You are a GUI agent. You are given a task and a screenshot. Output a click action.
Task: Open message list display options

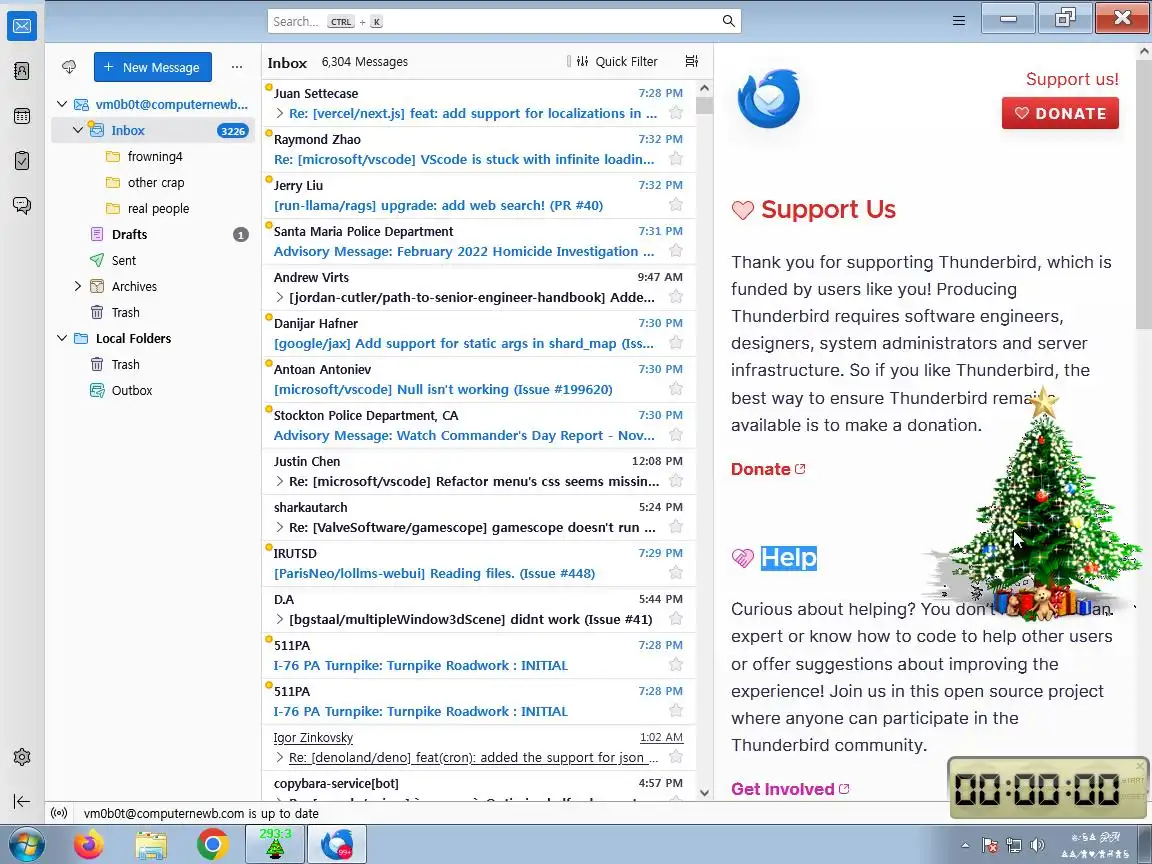[691, 61]
